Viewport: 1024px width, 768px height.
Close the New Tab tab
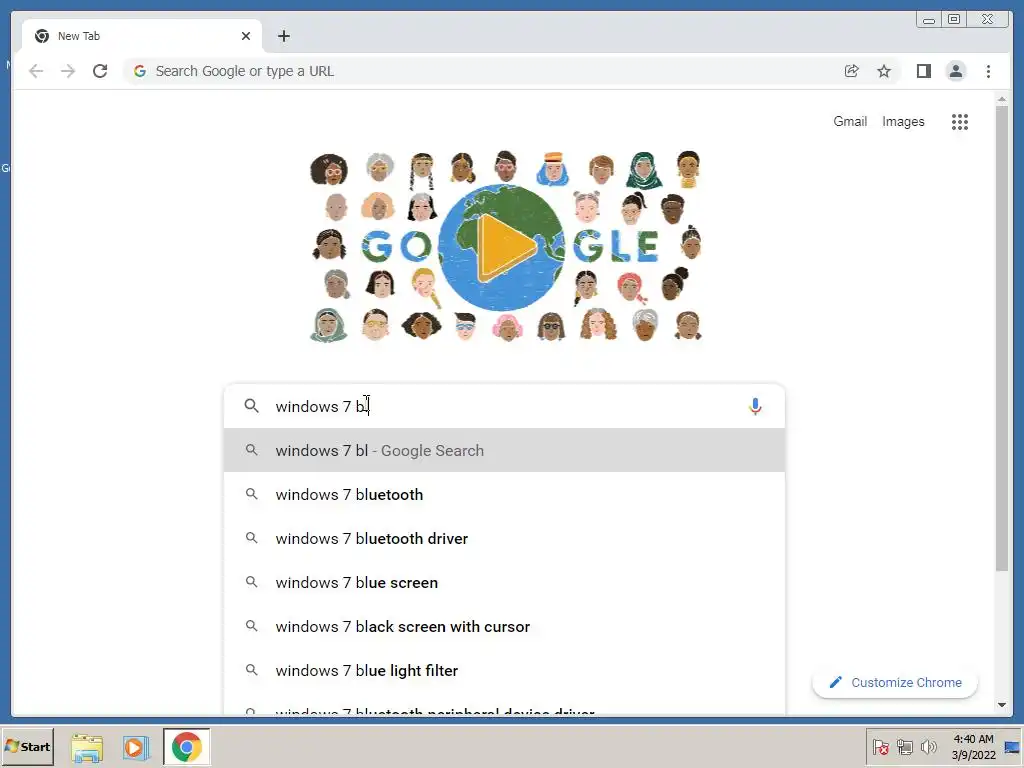(246, 36)
